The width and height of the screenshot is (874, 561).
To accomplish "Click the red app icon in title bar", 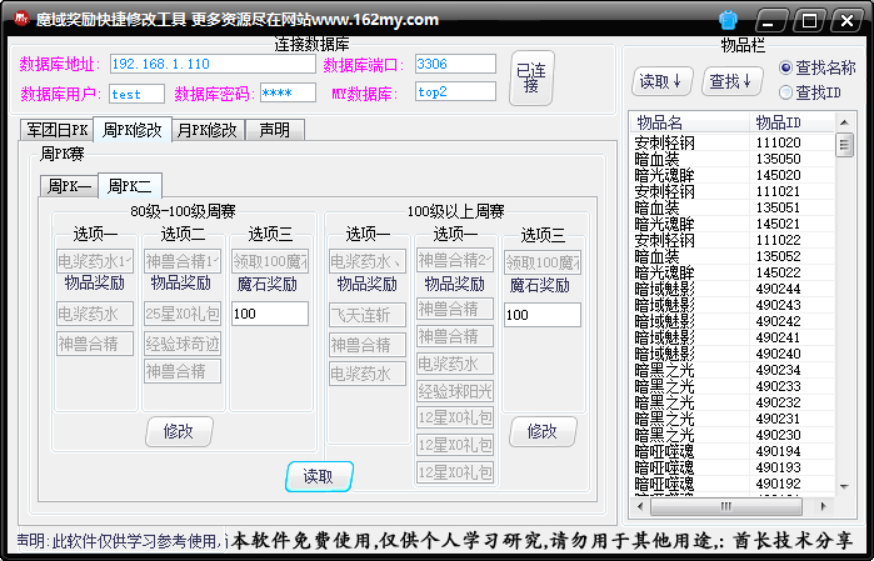I will pos(18,19).
